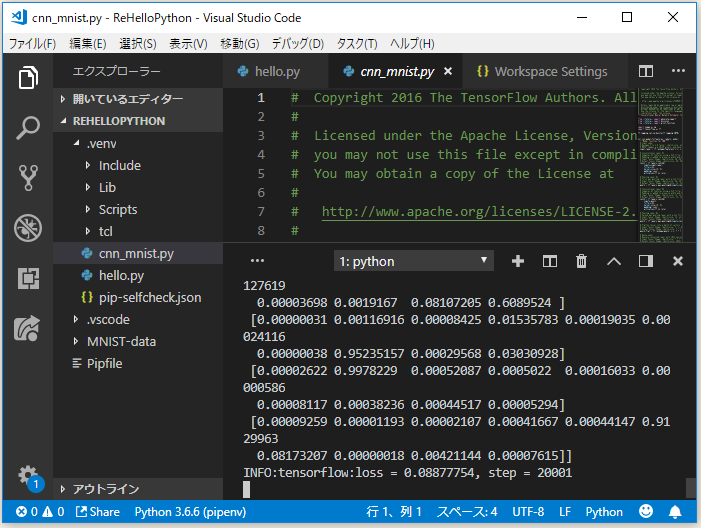Screen dimensions: 701x528
Task: Open the Explorer view in activity bar
Action: 28,77
